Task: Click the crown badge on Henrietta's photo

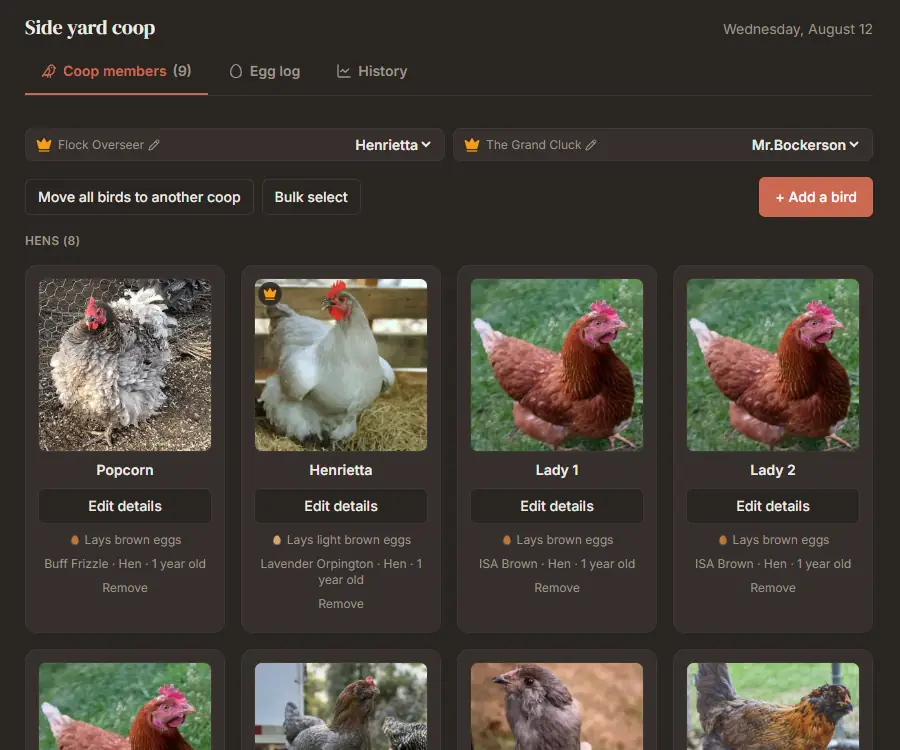Action: pyautogui.click(x=270, y=294)
